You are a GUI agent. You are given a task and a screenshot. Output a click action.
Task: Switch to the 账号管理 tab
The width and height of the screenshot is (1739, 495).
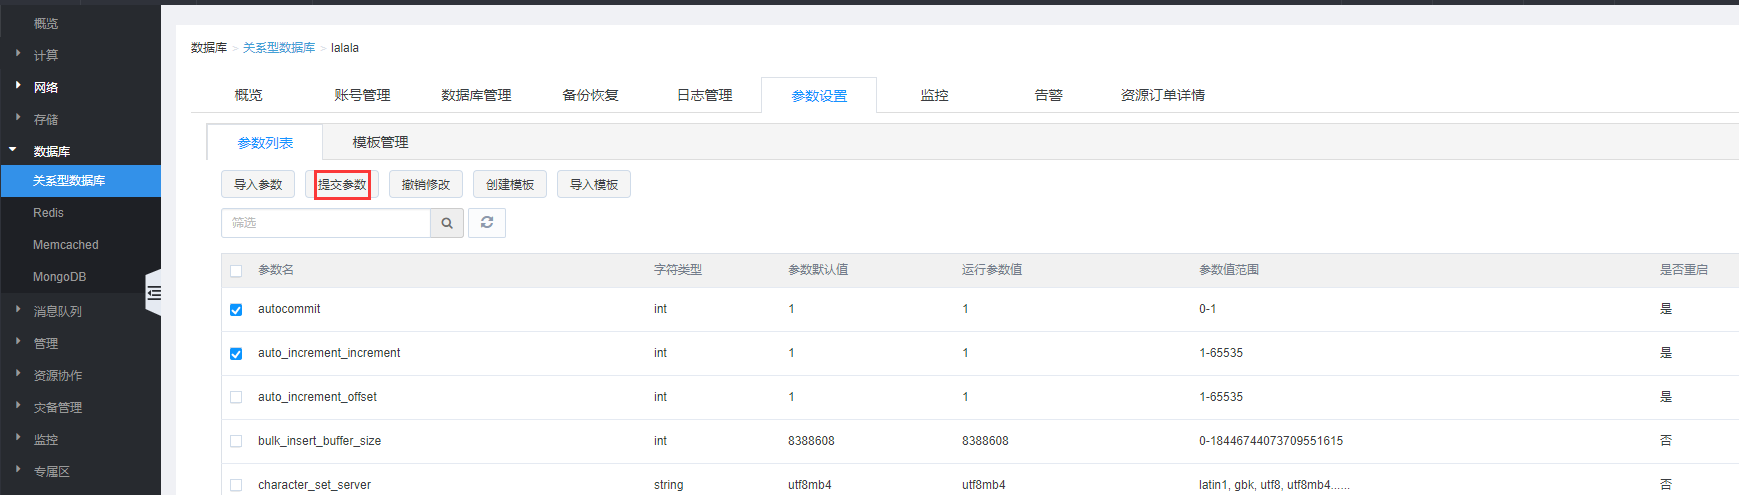[x=362, y=95]
